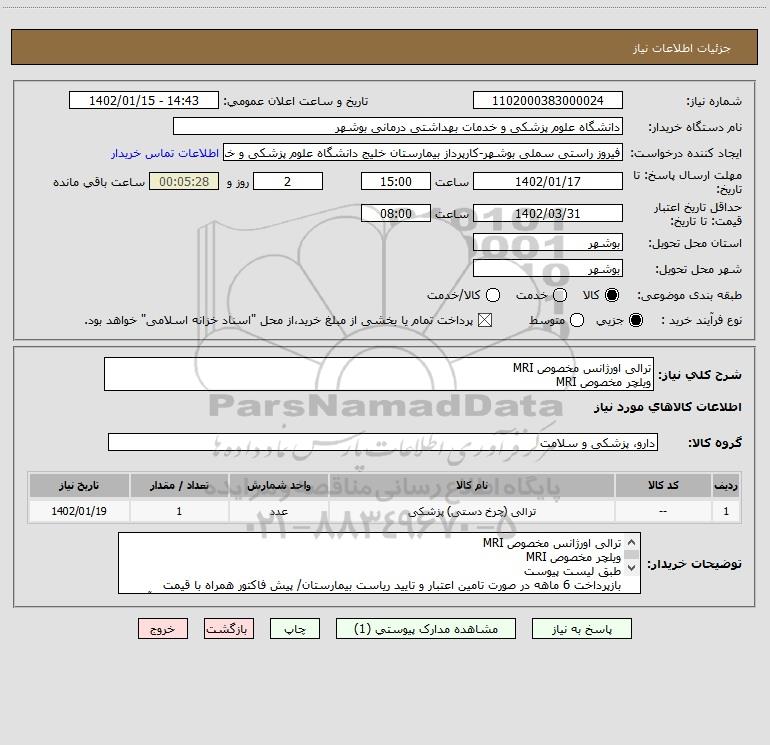
Task: Select the کالا radio button
Action: click(612, 295)
